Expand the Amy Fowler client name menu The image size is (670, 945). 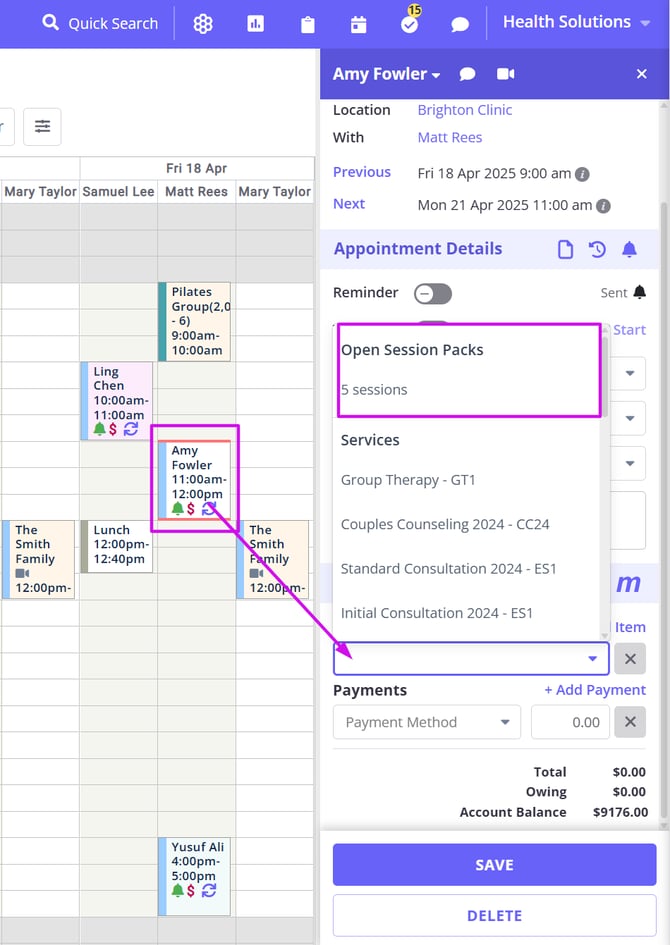click(x=386, y=74)
